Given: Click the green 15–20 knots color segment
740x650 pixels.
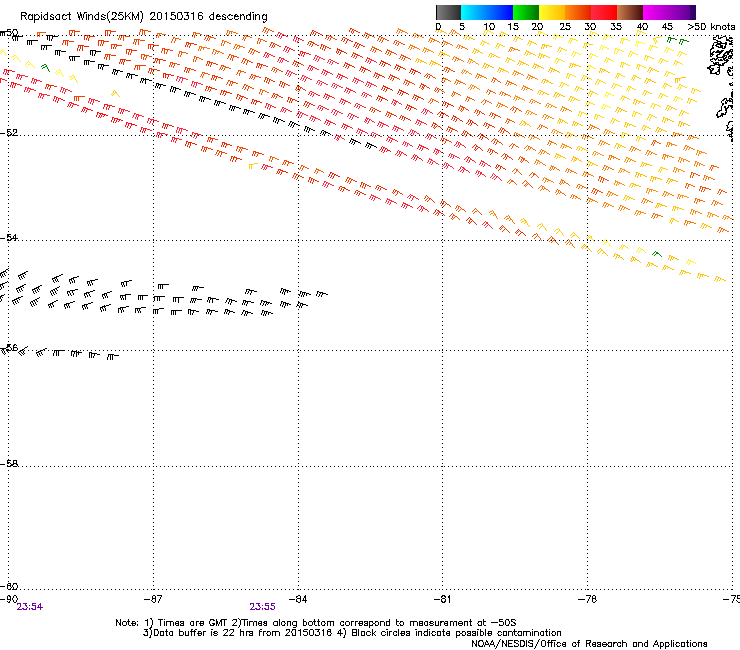Looking at the screenshot, I should point(526,12).
